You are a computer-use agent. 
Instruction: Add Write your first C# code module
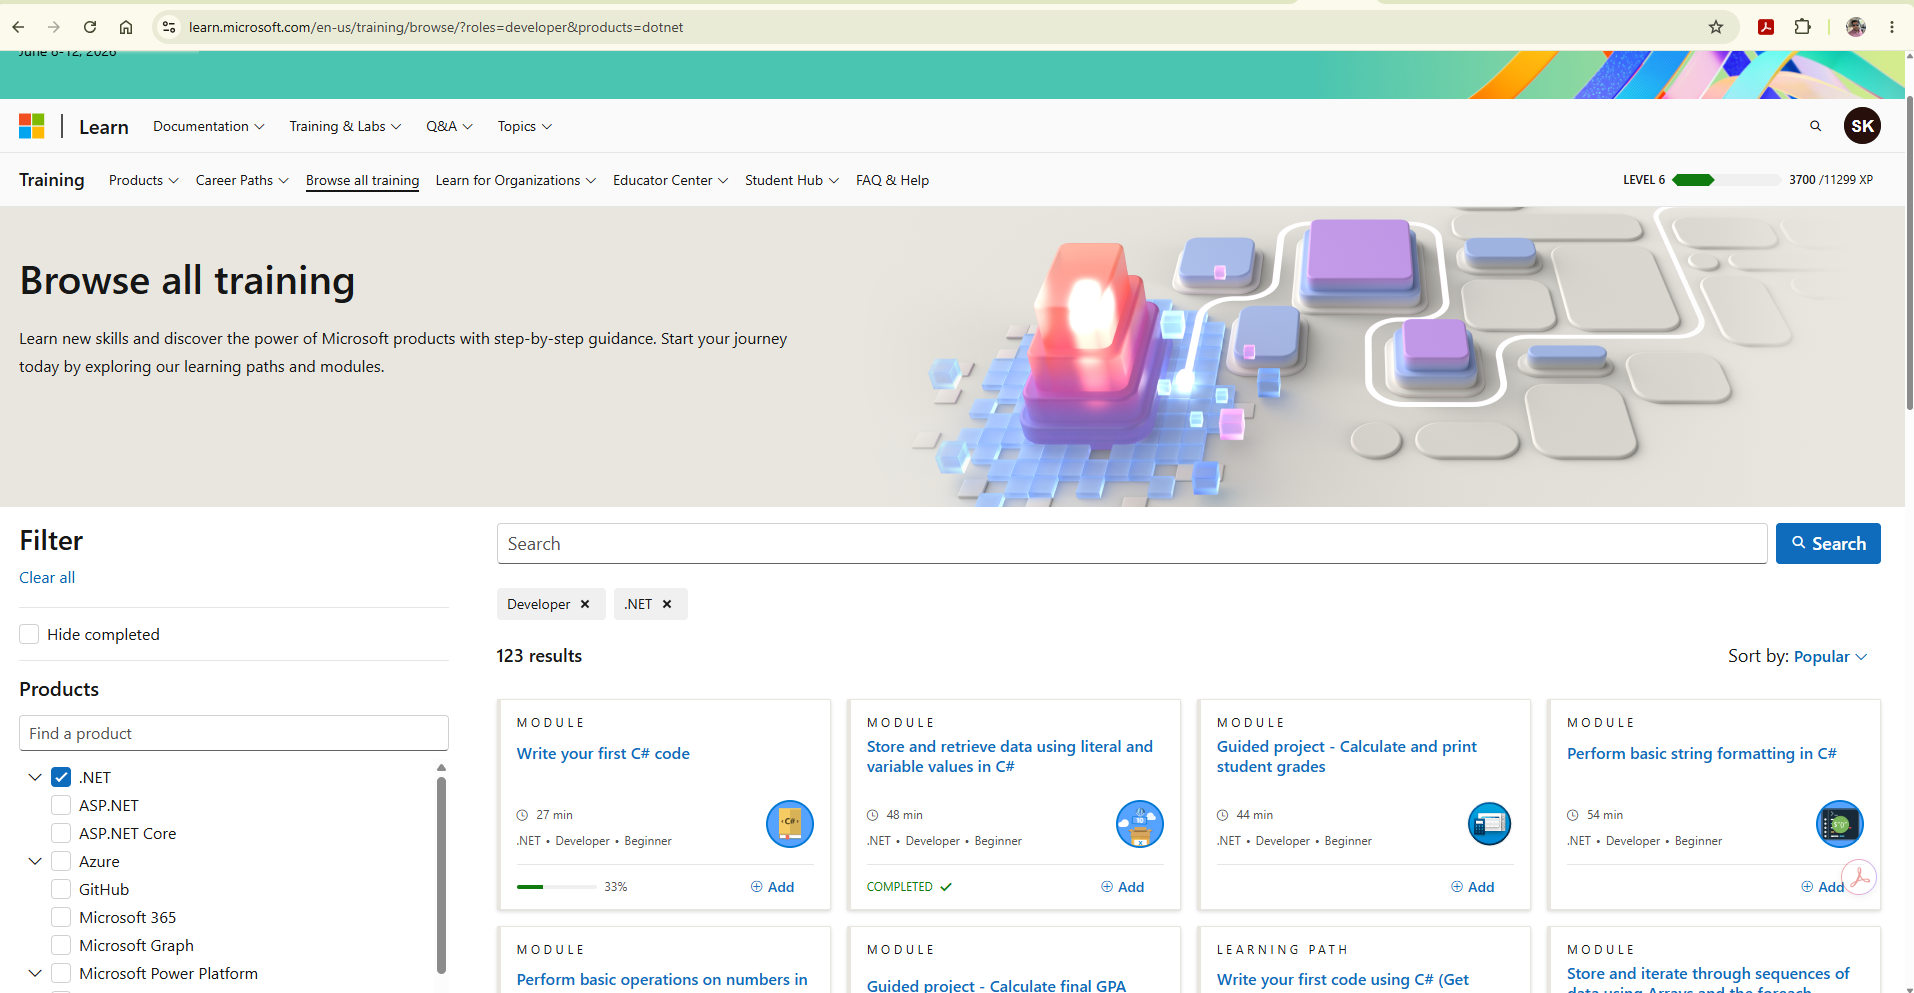pyautogui.click(x=772, y=887)
